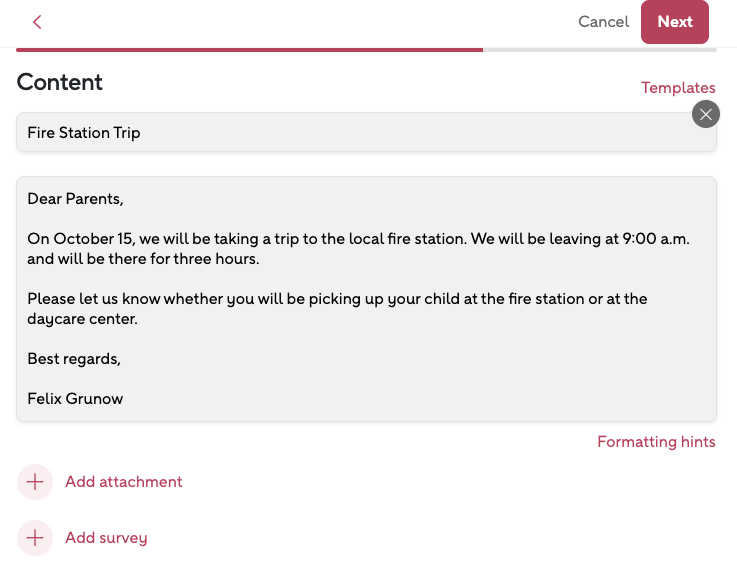The width and height of the screenshot is (737, 567).
Task: Click the Add attachment label
Action: point(124,482)
